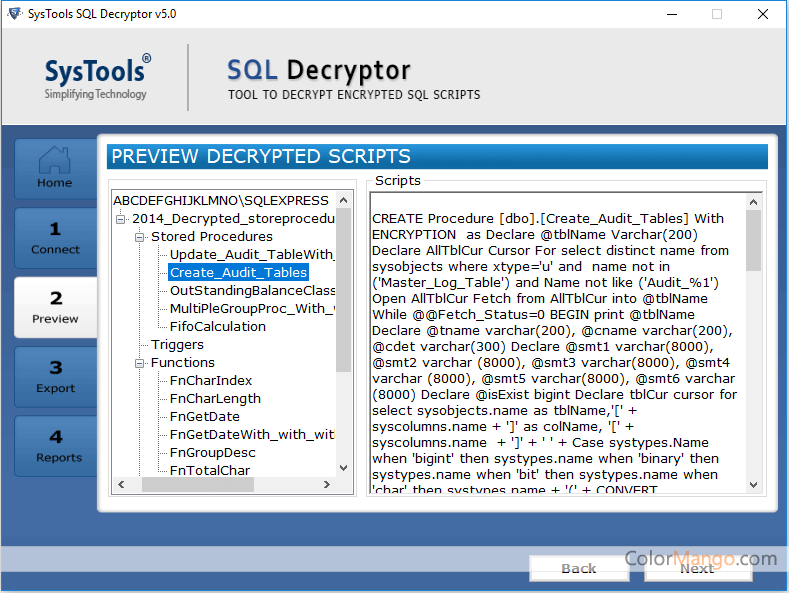This screenshot has height=593, width=789.
Task: Click the SysTools logo
Action: click(x=97, y=79)
